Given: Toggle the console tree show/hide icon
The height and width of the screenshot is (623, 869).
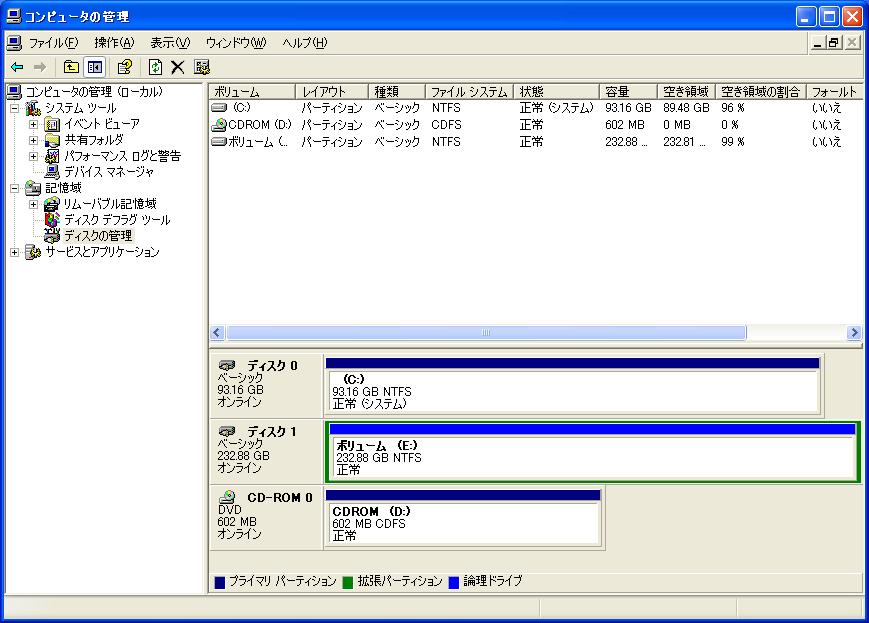Looking at the screenshot, I should click(95, 67).
